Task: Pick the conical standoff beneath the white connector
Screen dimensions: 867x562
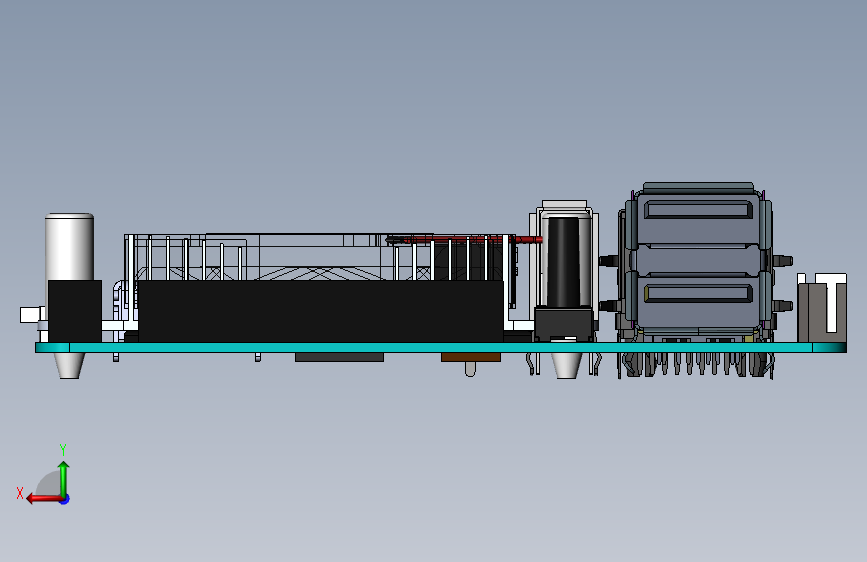Action: pos(566,366)
